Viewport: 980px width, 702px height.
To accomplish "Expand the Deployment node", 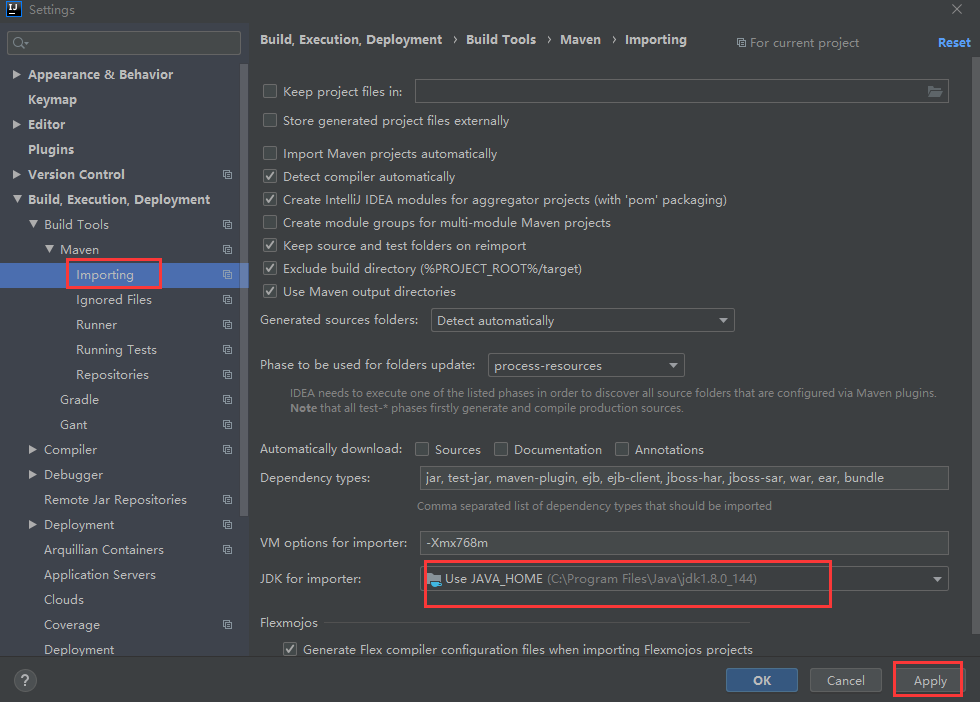I will (x=33, y=524).
